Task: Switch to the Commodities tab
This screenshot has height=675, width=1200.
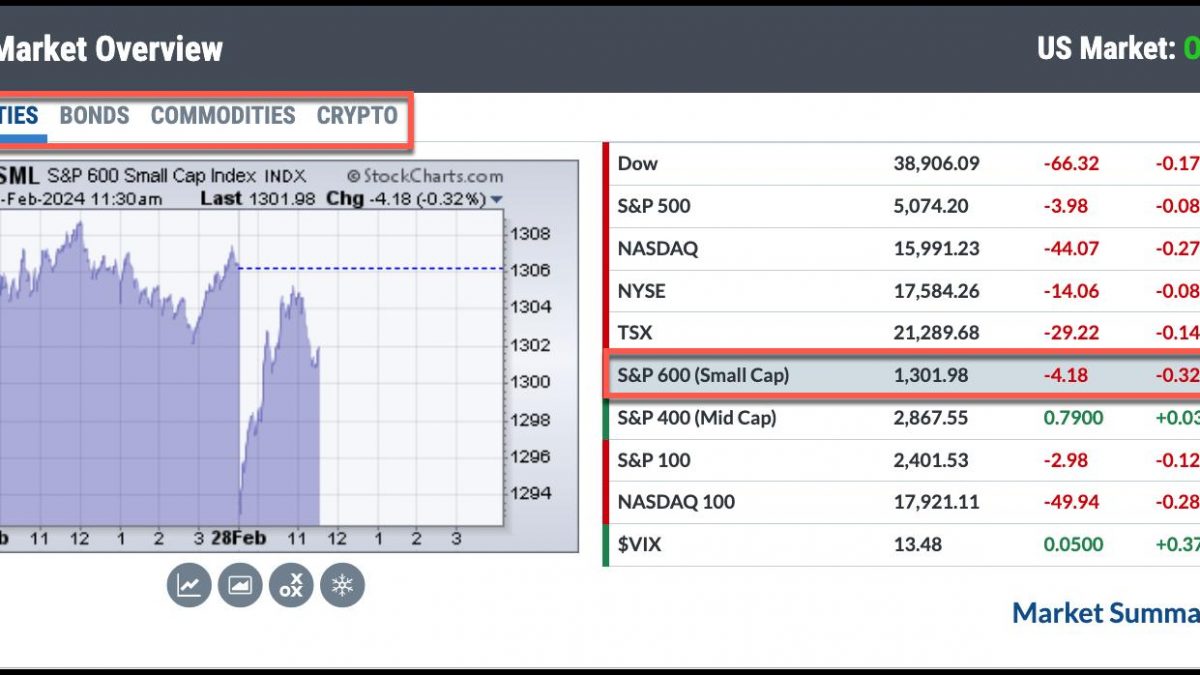Action: click(x=223, y=116)
